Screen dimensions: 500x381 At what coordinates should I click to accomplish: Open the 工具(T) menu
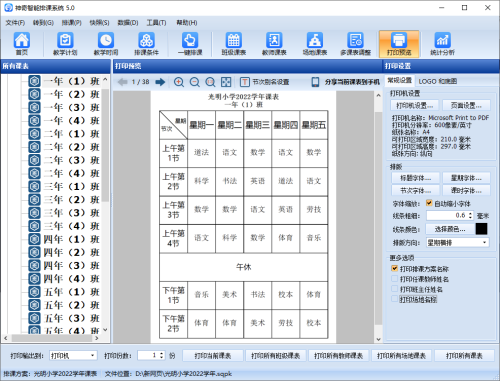point(156,23)
